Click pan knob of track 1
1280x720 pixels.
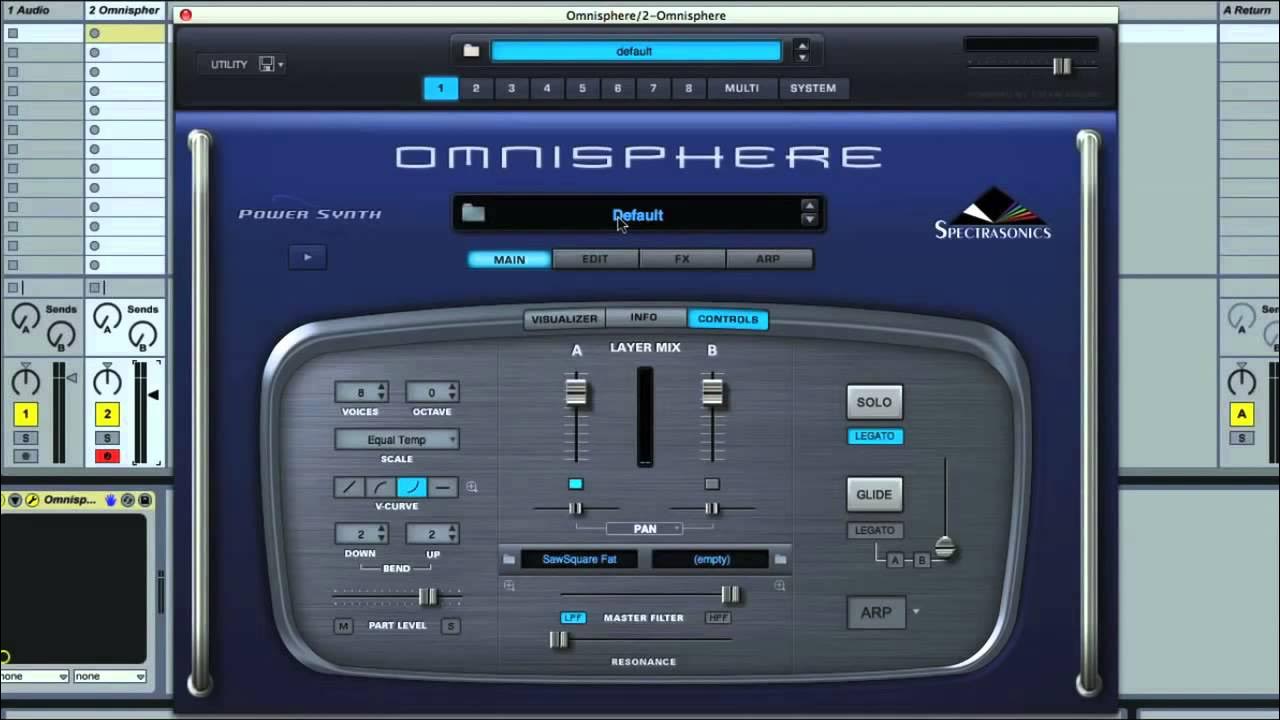pyautogui.click(x=25, y=380)
